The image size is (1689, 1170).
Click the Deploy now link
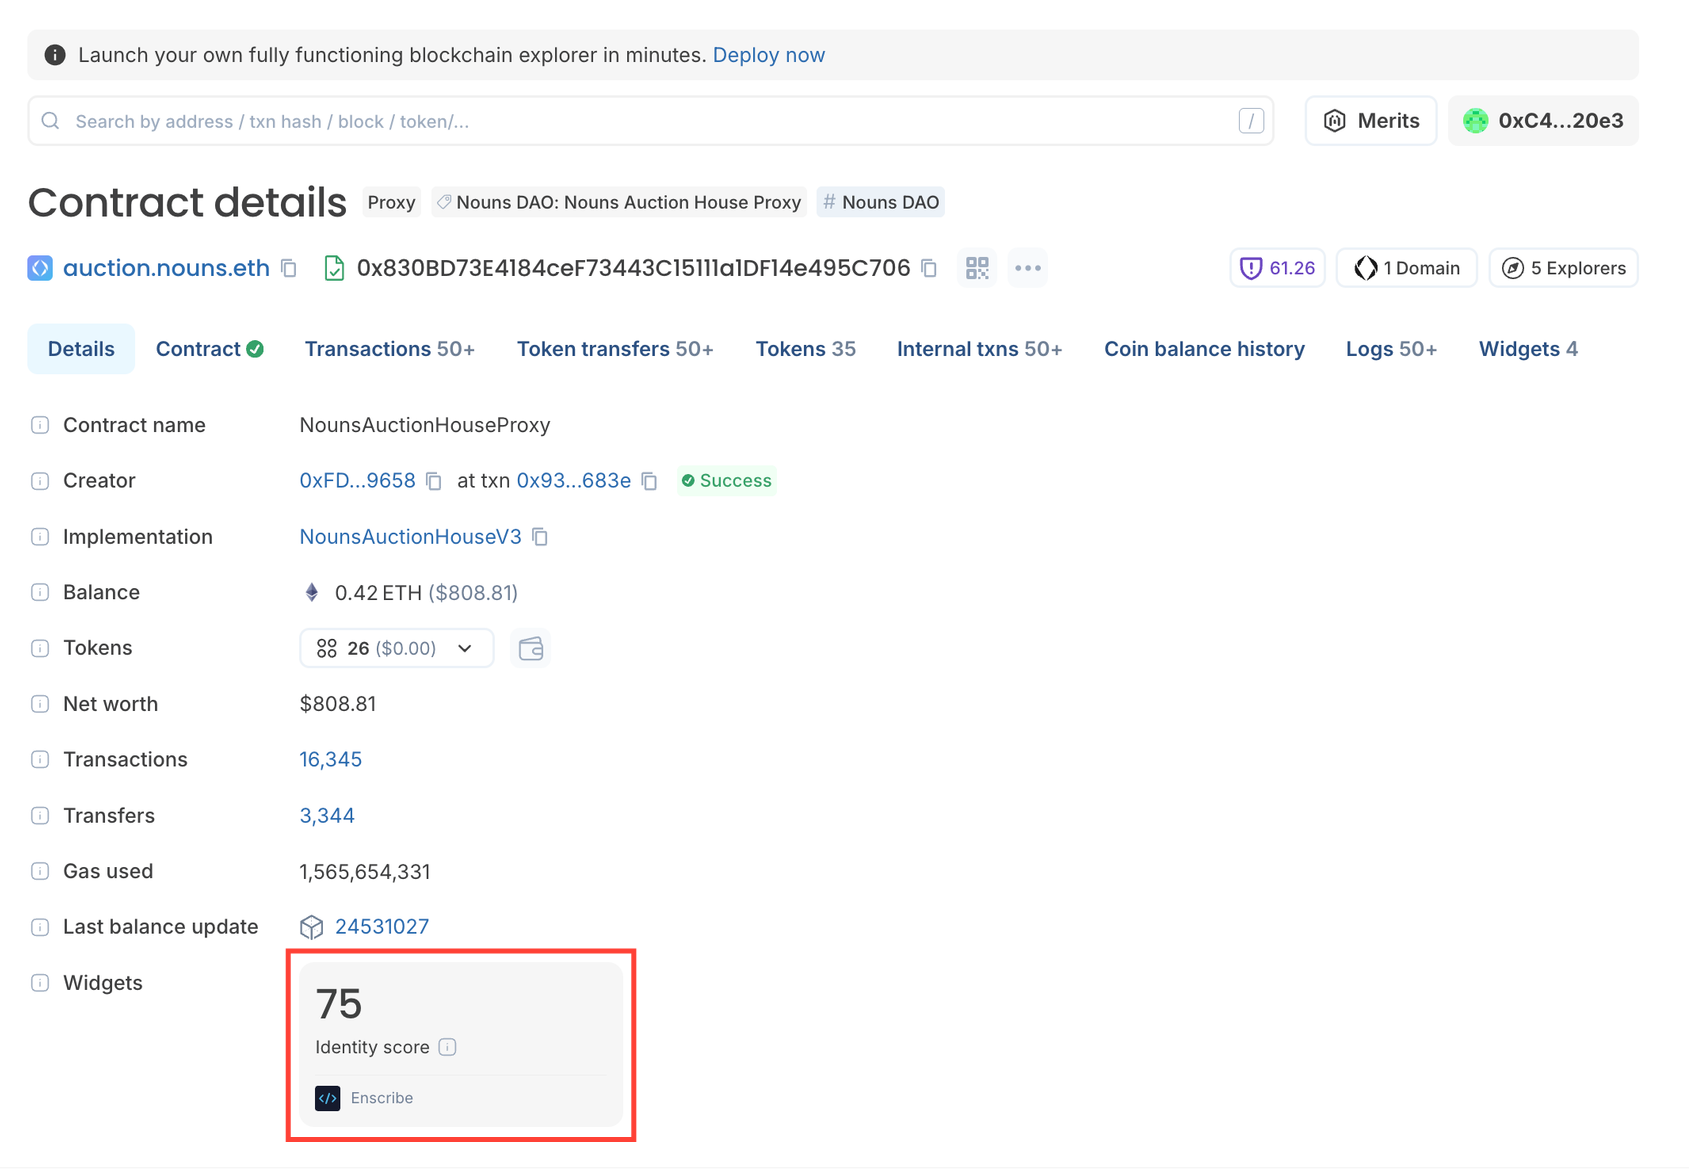(x=768, y=55)
